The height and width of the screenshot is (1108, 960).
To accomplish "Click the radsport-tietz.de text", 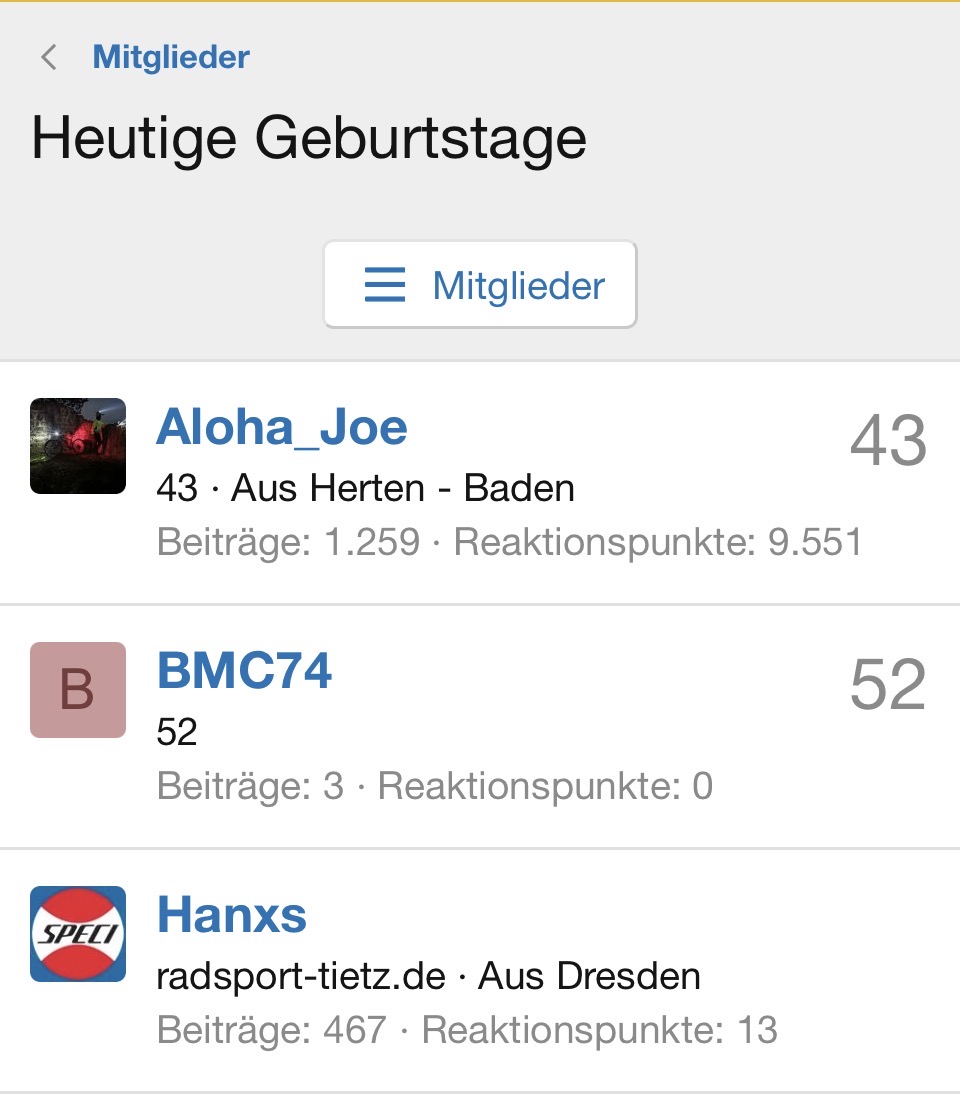I will [x=301, y=976].
